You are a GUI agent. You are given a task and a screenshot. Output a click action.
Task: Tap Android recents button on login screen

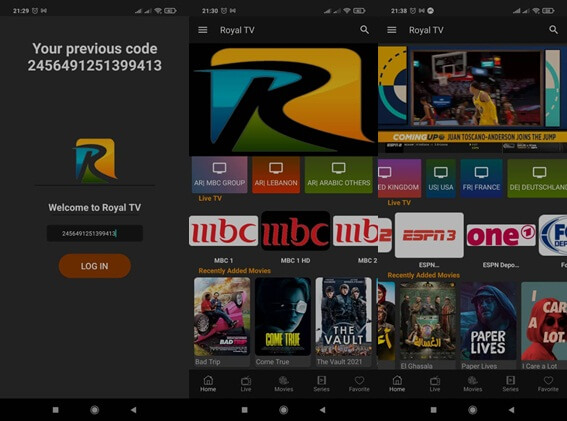point(55,410)
